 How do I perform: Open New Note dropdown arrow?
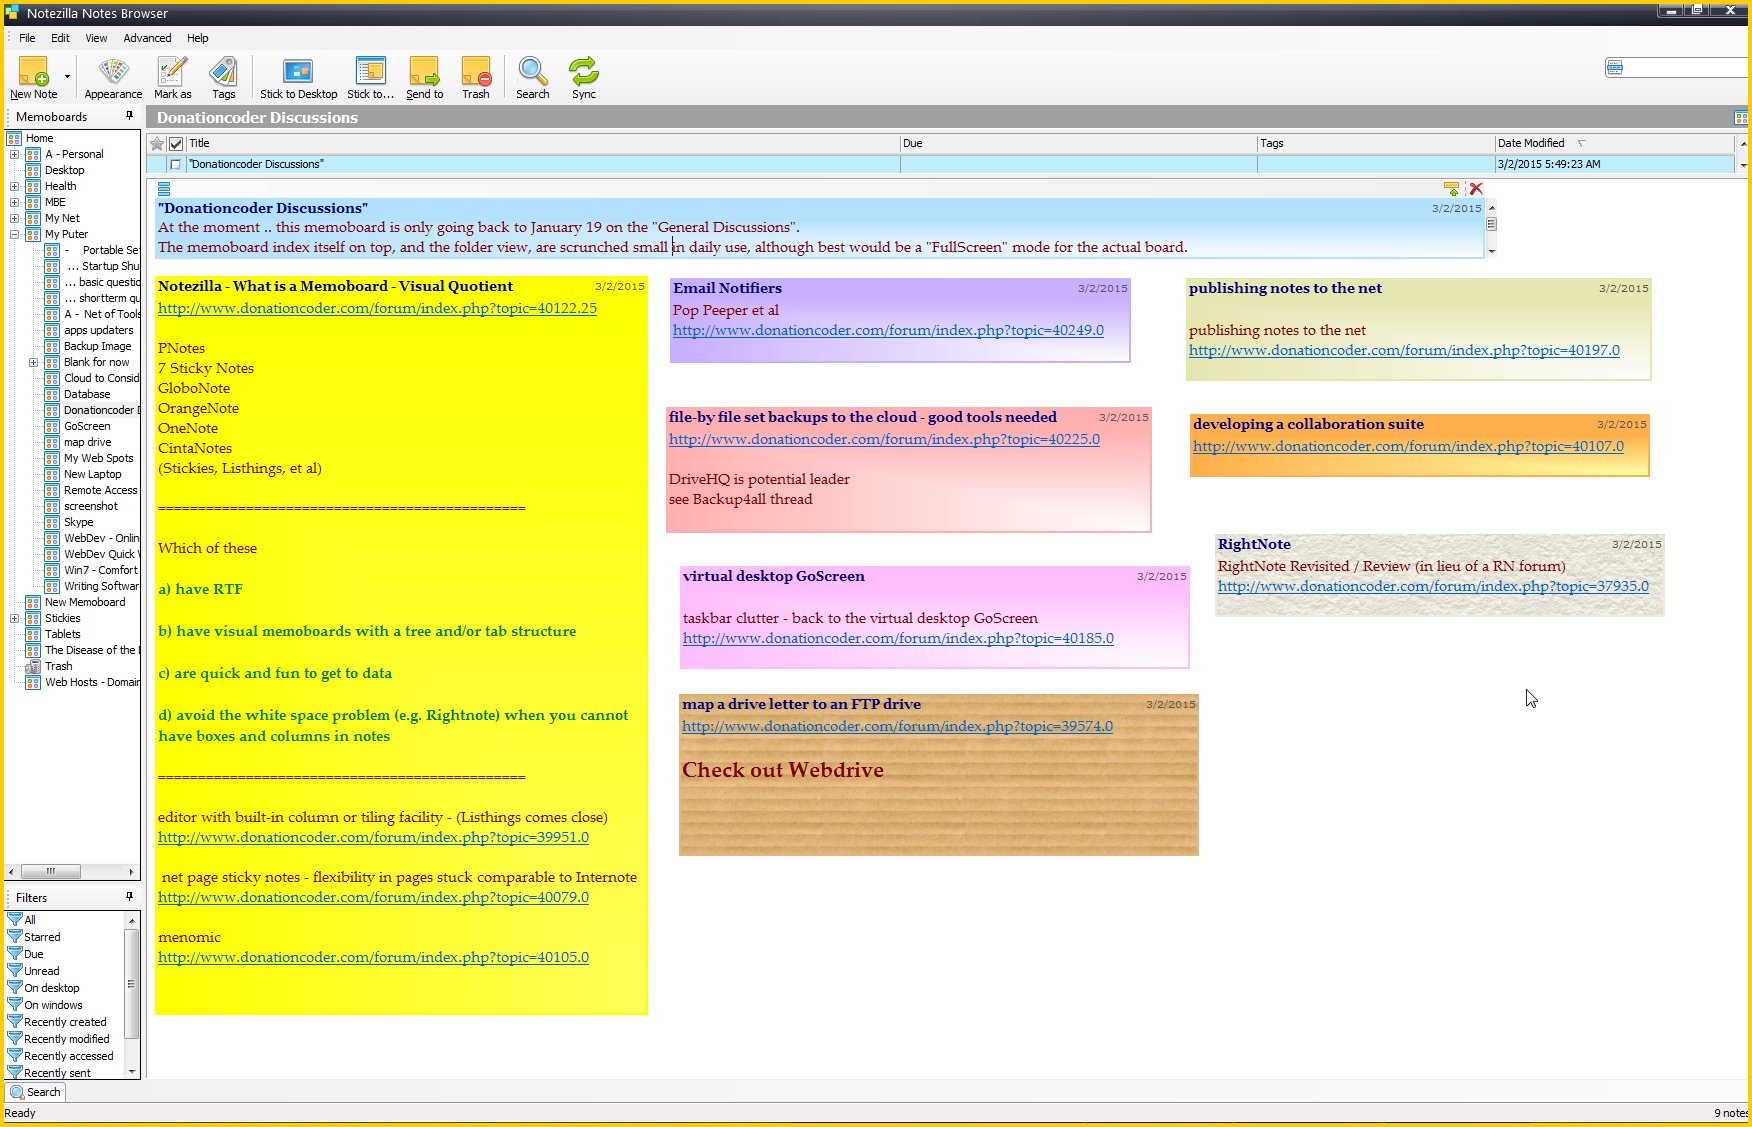click(x=67, y=77)
